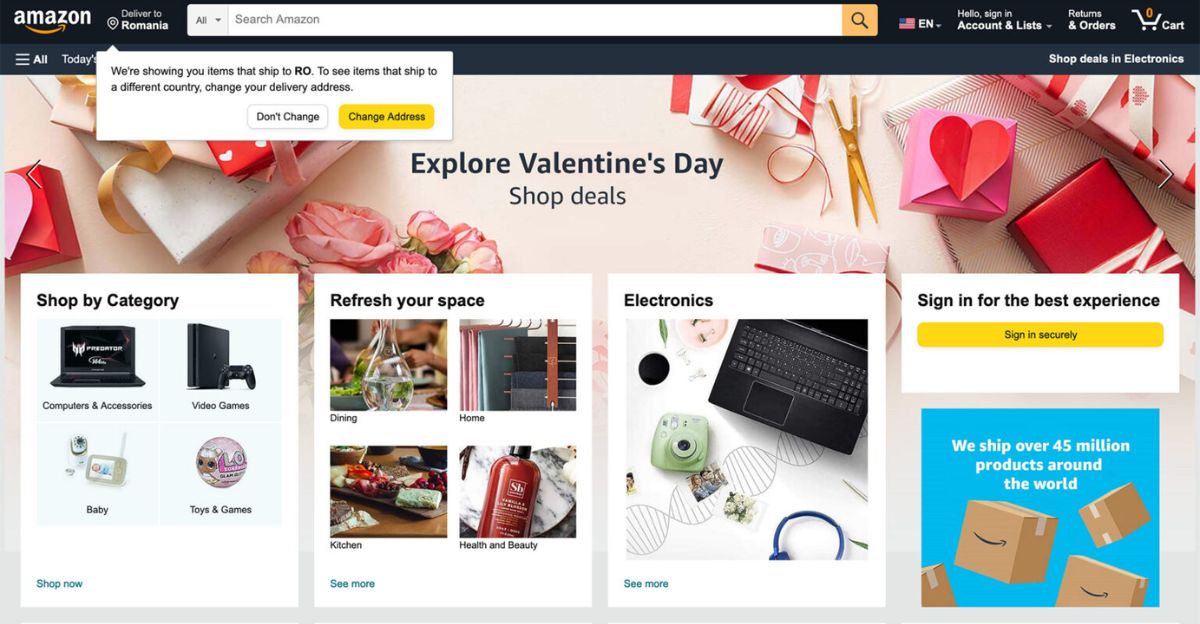Select Shop deals in Electronics
The height and width of the screenshot is (624, 1200).
click(x=1116, y=59)
